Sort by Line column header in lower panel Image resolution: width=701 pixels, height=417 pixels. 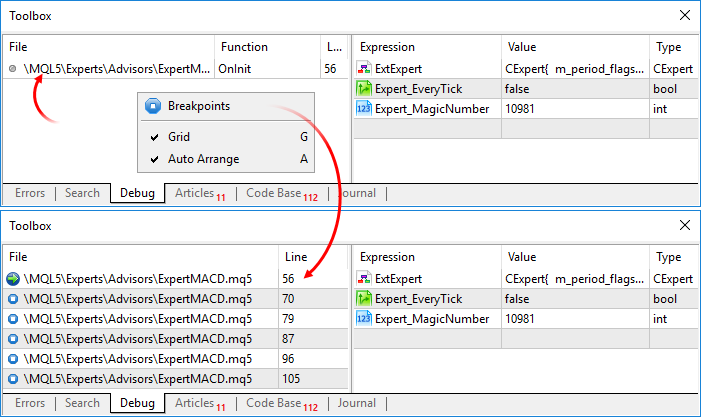click(297, 257)
